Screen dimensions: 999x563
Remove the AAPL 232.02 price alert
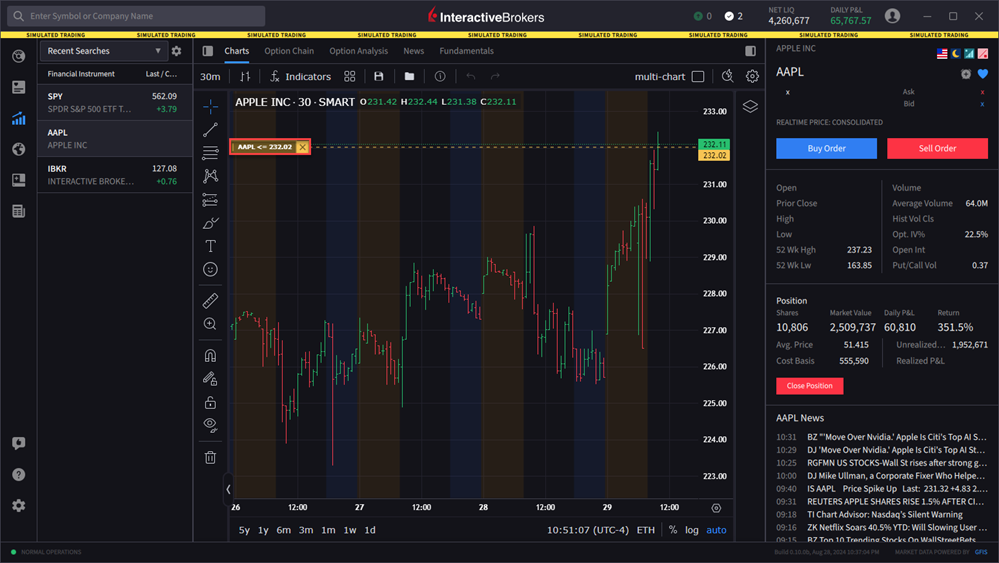(303, 147)
